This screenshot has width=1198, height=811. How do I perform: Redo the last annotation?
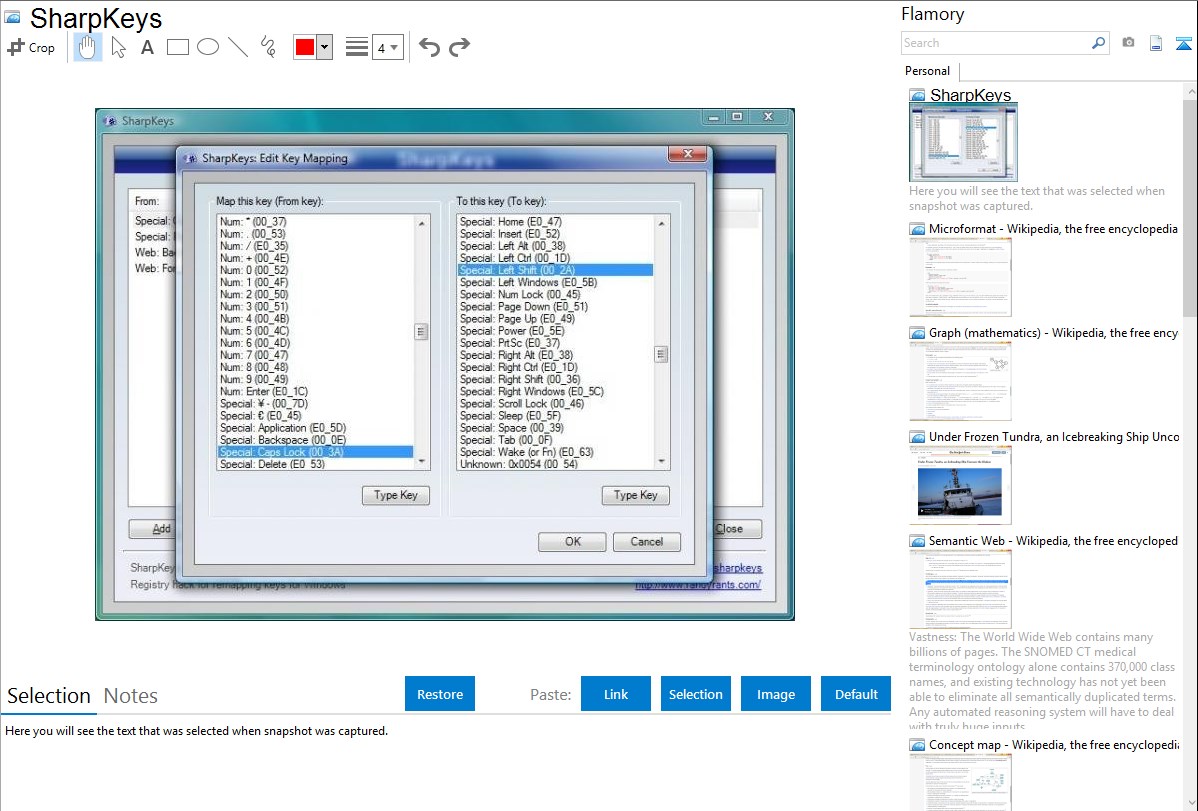(459, 47)
